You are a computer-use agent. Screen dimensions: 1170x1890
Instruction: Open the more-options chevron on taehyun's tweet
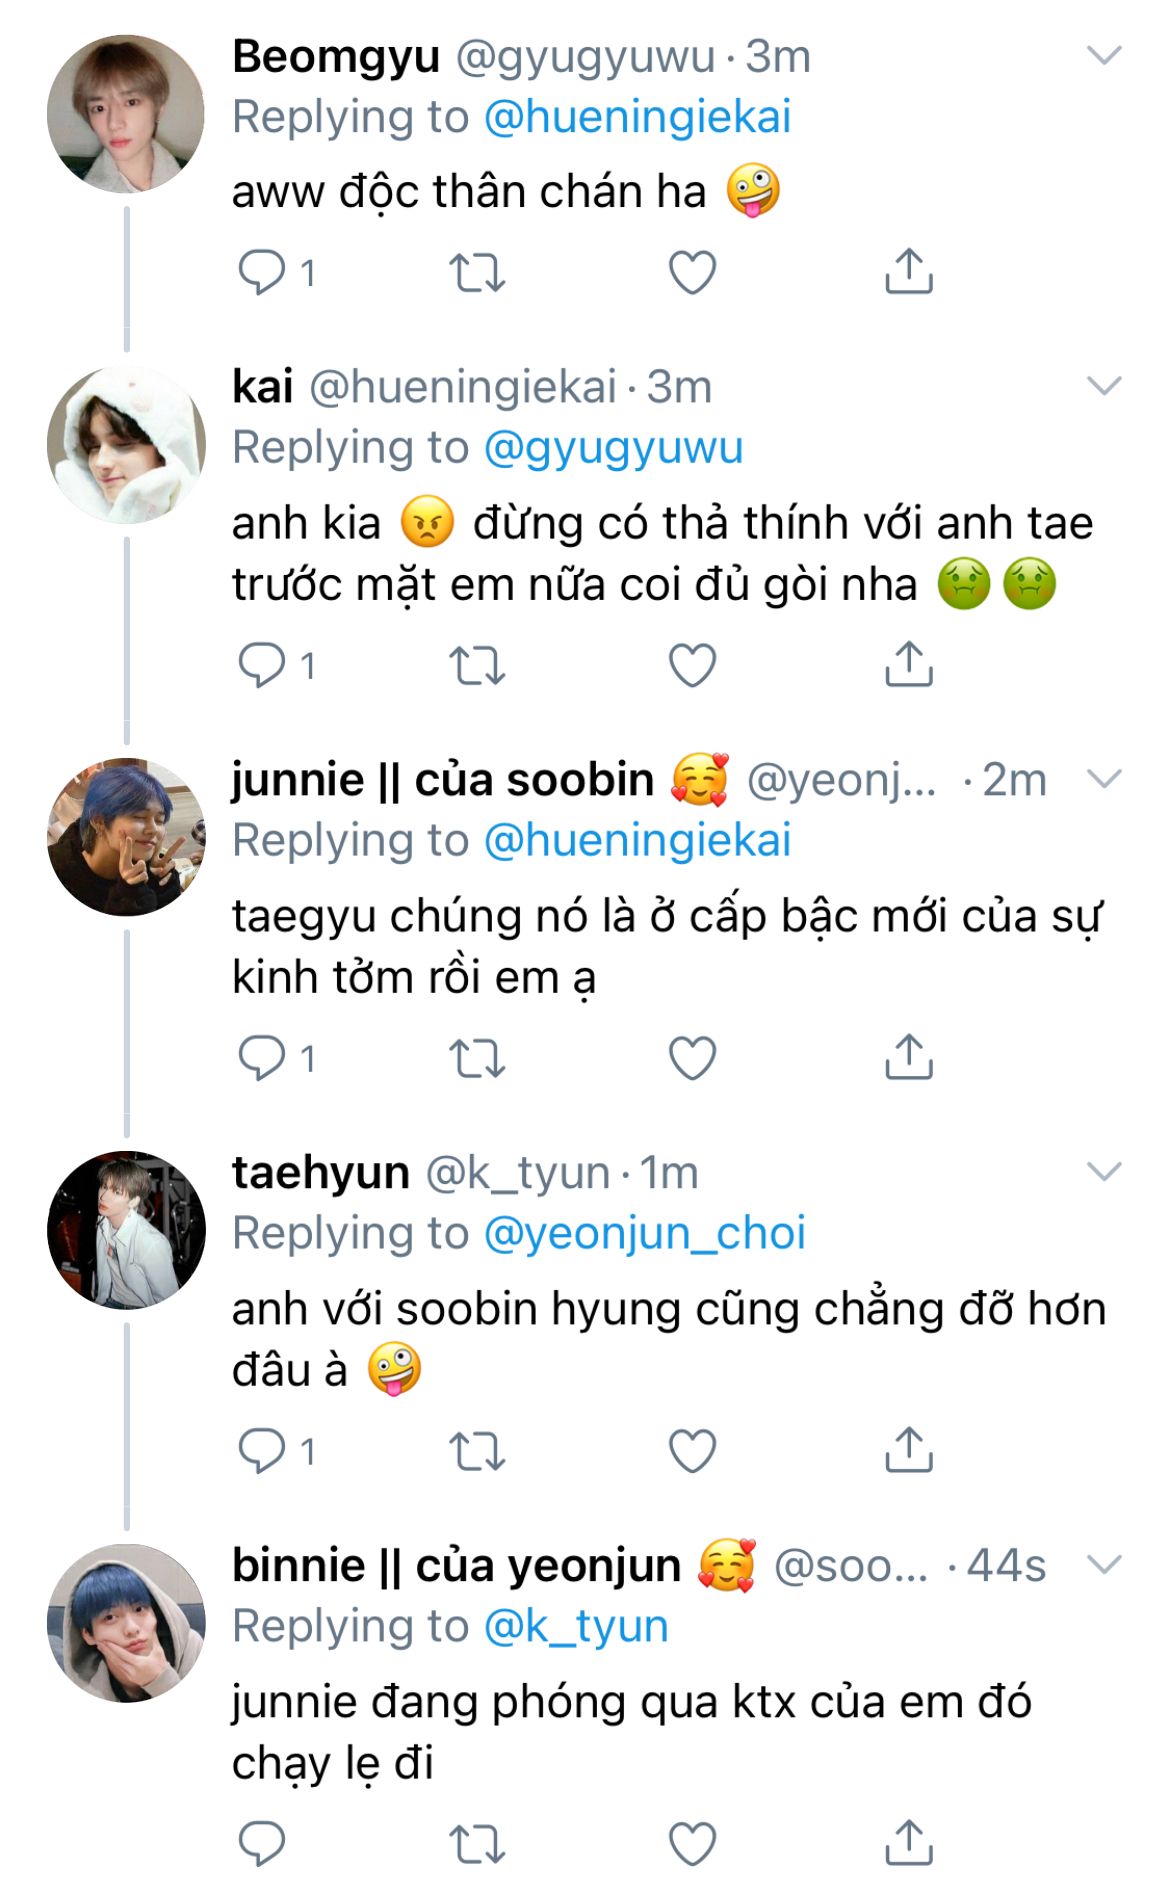1104,1171
